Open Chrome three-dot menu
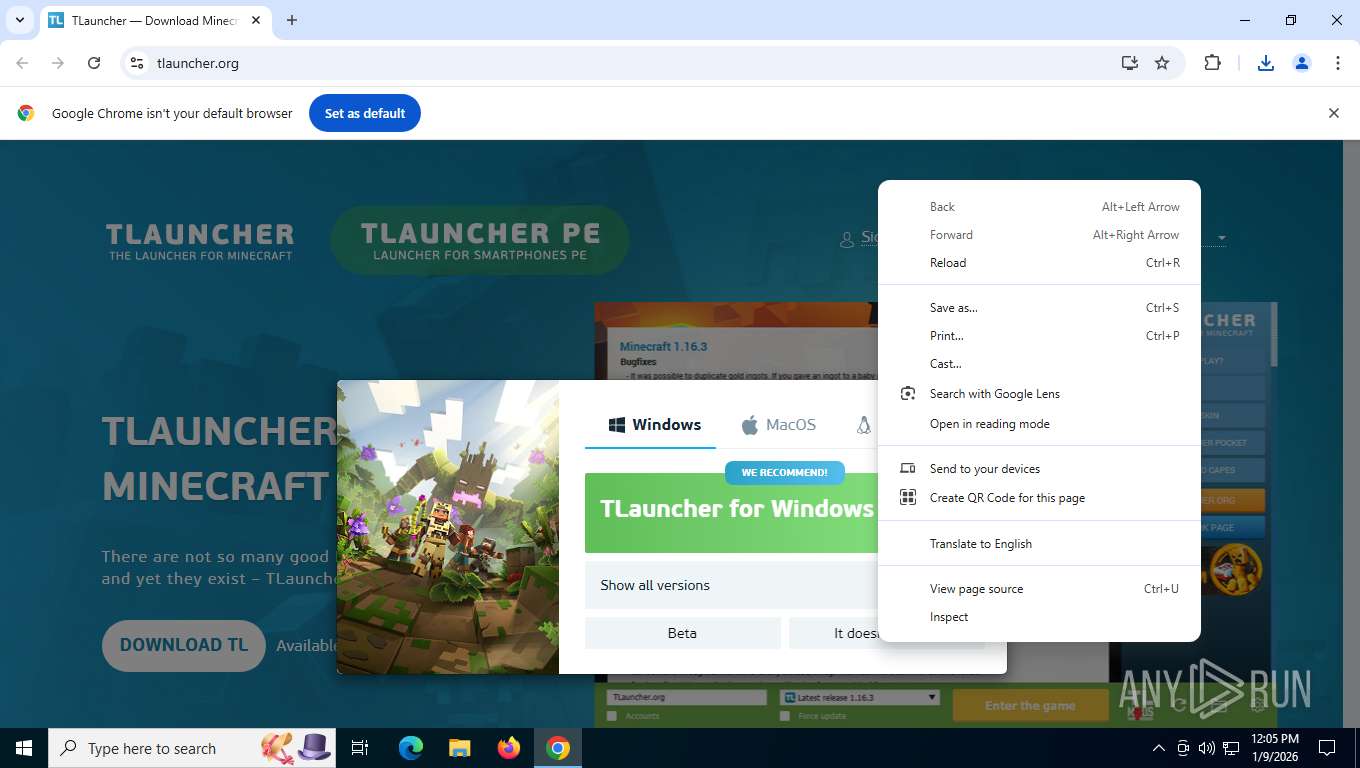1360x768 pixels. click(x=1338, y=63)
